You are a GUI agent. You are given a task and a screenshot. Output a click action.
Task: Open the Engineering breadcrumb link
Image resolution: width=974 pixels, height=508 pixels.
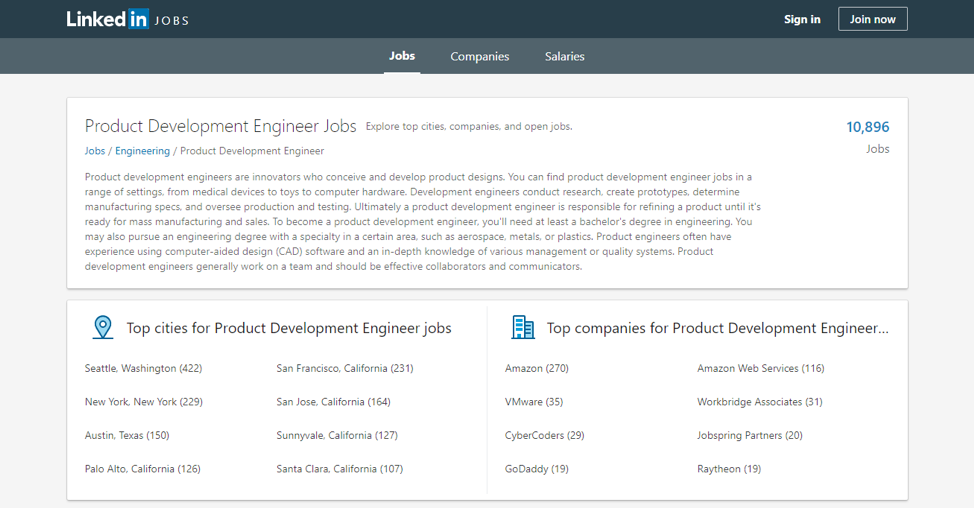pos(142,151)
